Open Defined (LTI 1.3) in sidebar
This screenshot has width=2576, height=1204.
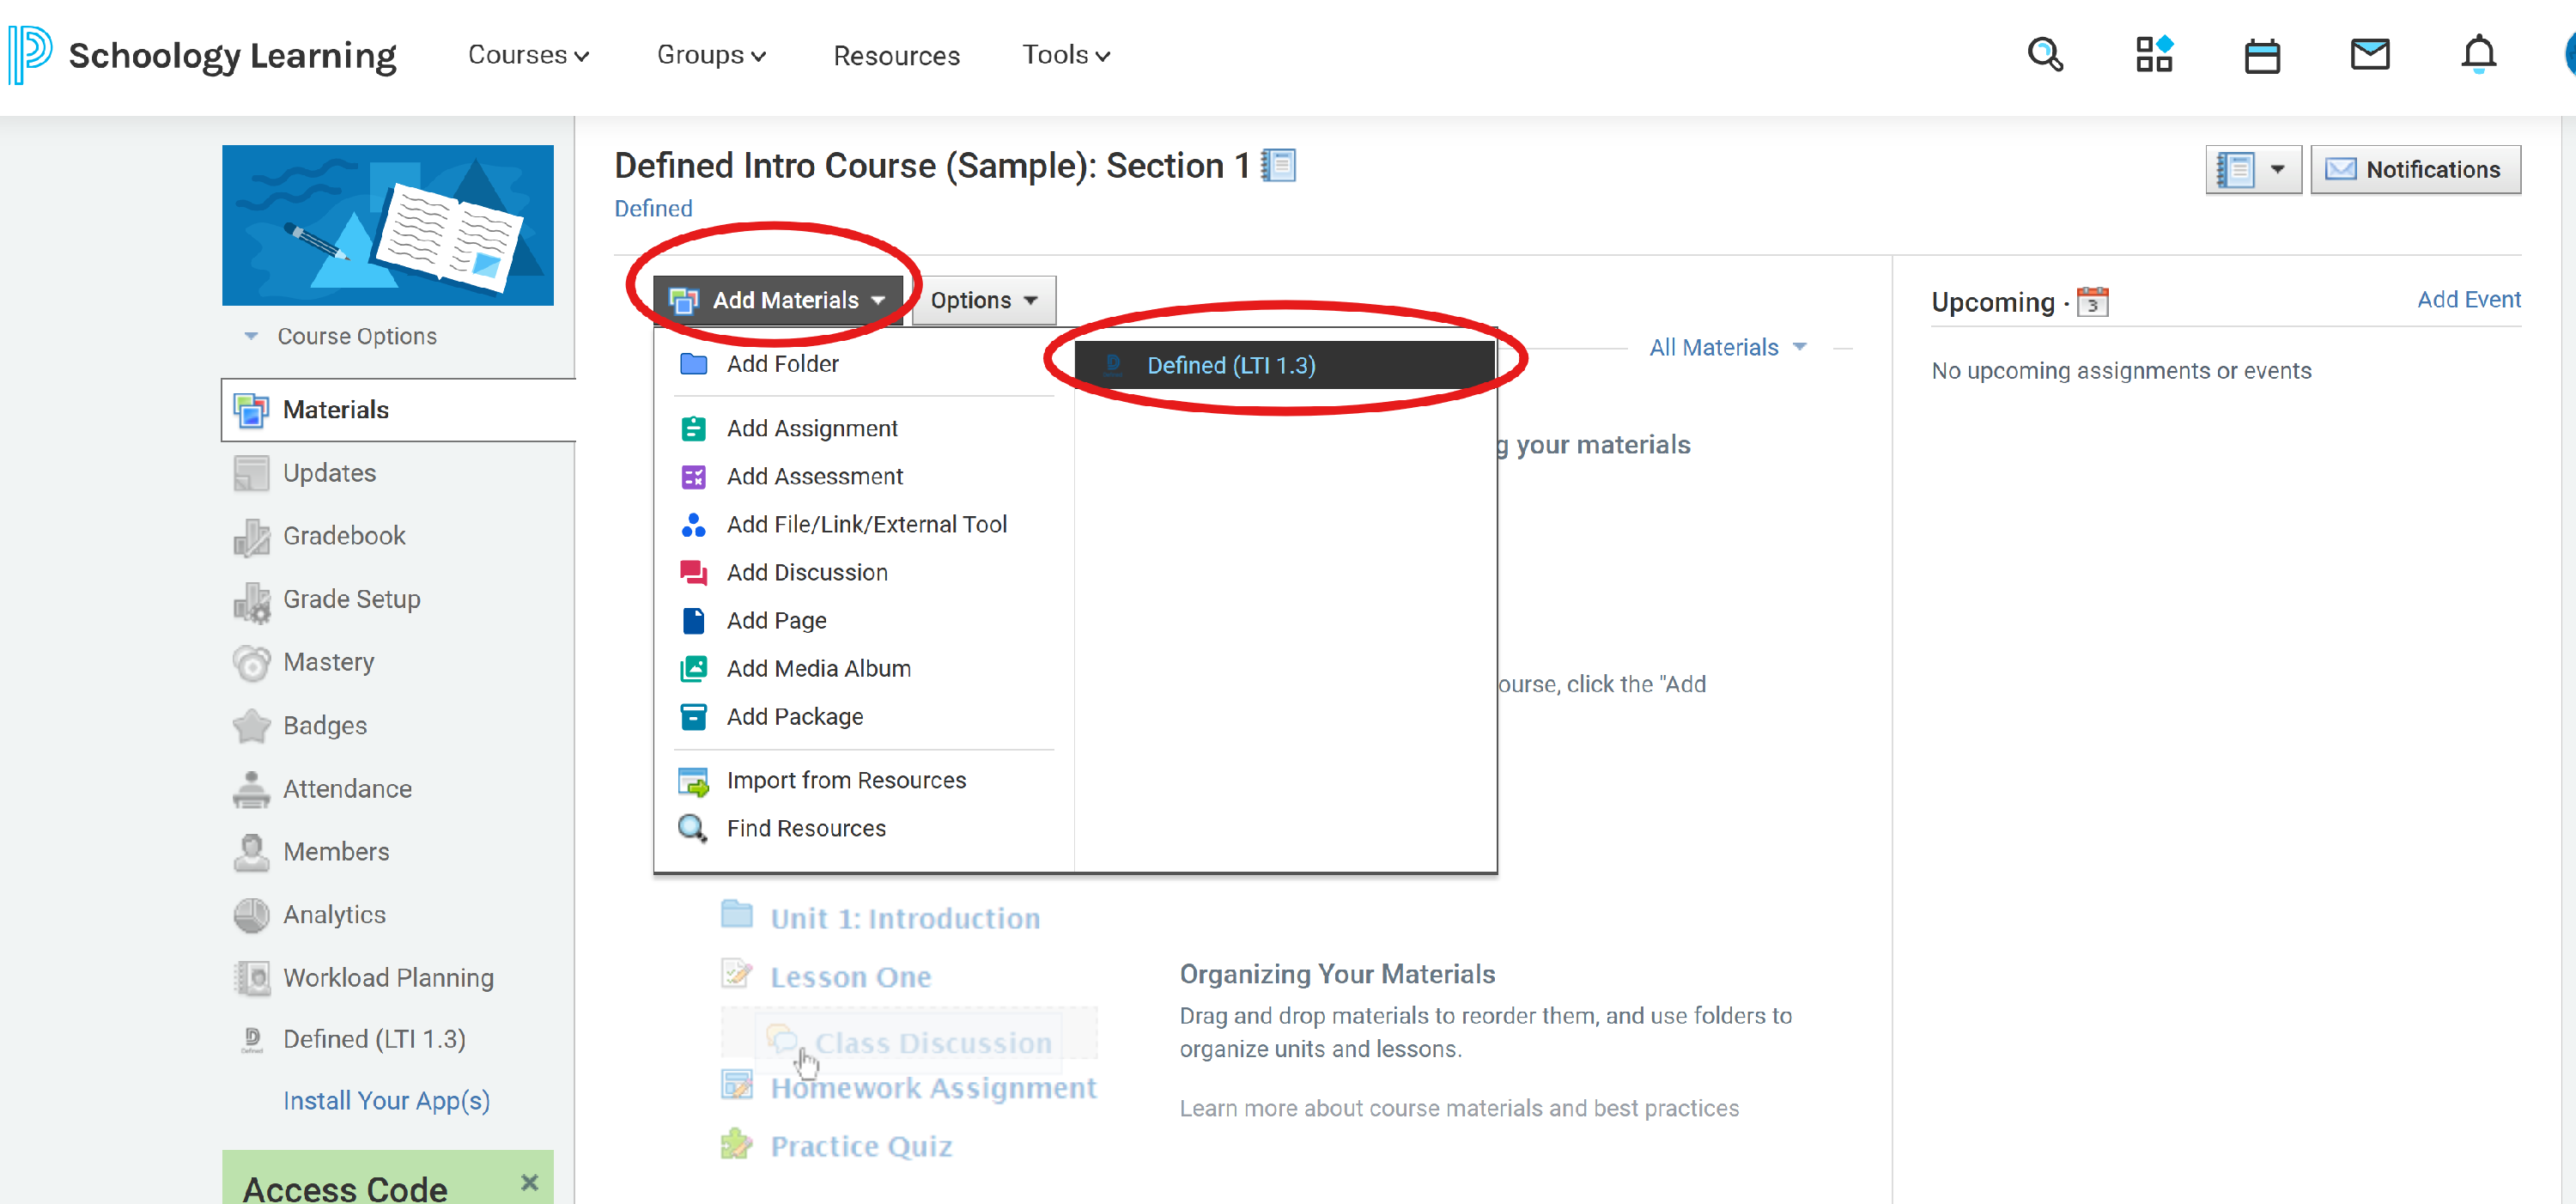click(x=374, y=1039)
